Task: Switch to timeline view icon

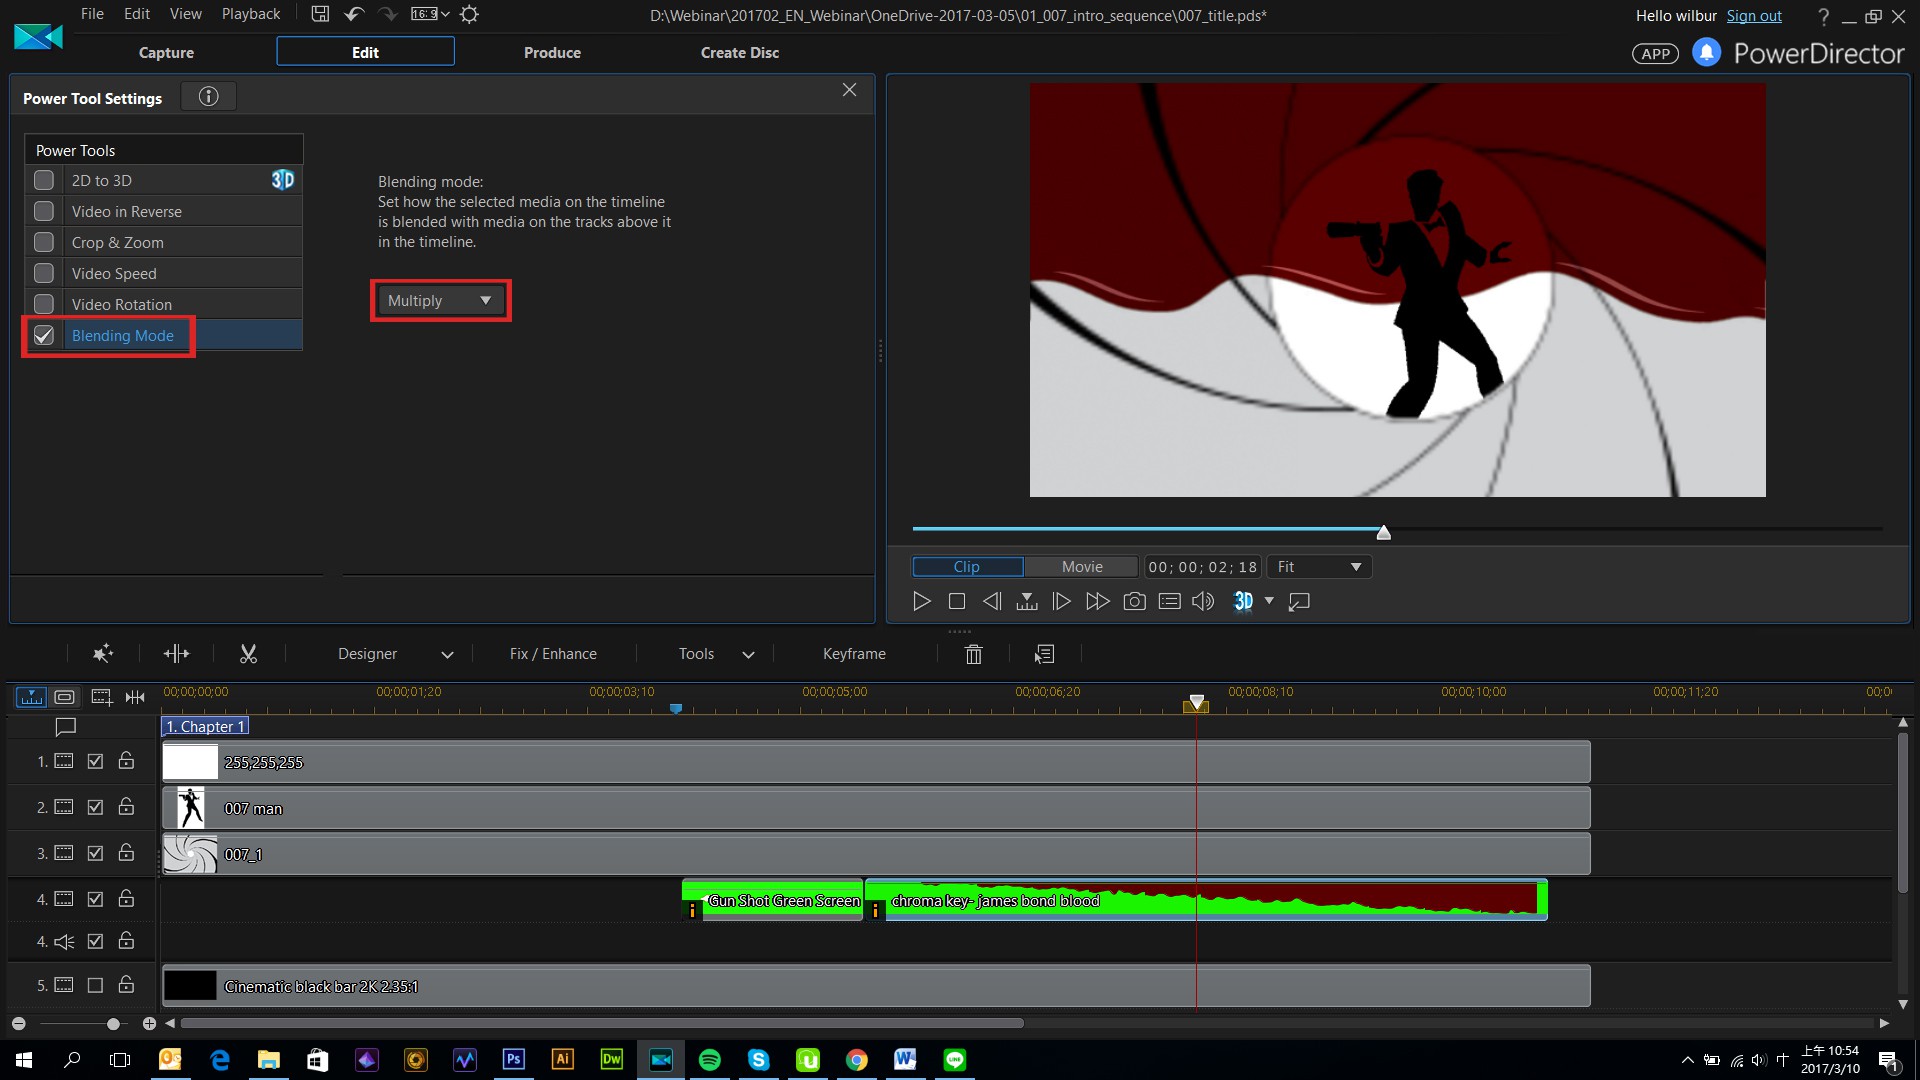Action: pyautogui.click(x=31, y=696)
